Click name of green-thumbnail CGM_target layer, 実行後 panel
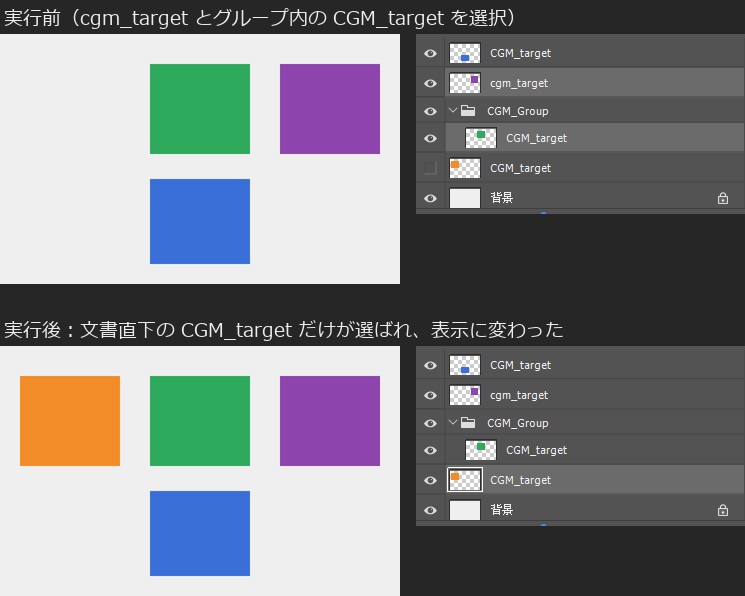The image size is (745, 596). (536, 450)
